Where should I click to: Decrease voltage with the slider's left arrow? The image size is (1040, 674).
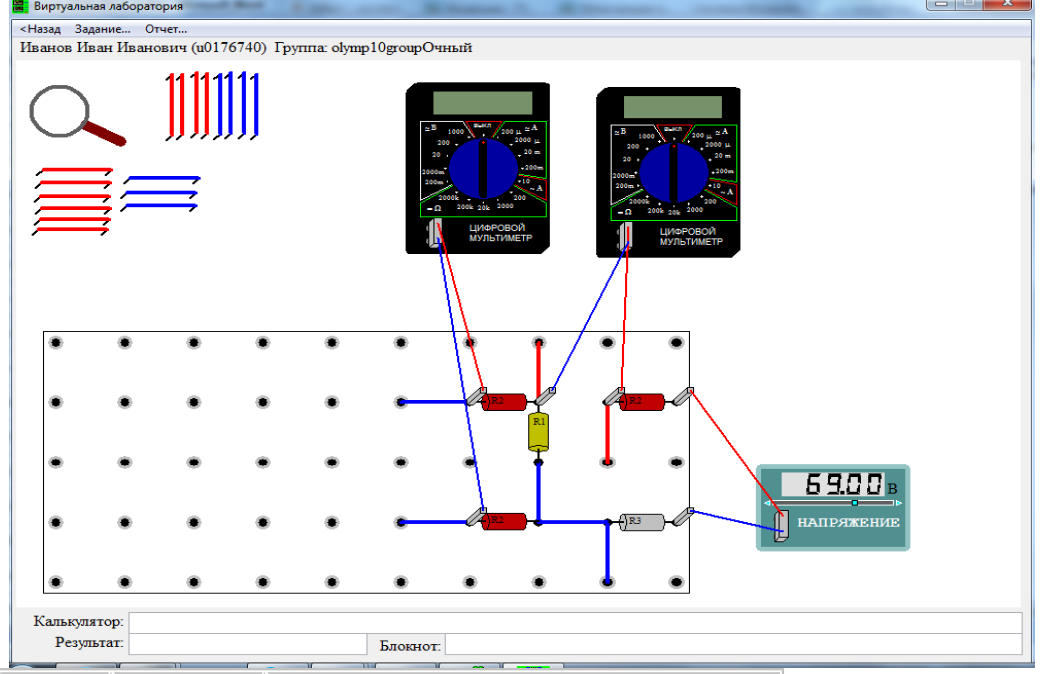coord(767,503)
